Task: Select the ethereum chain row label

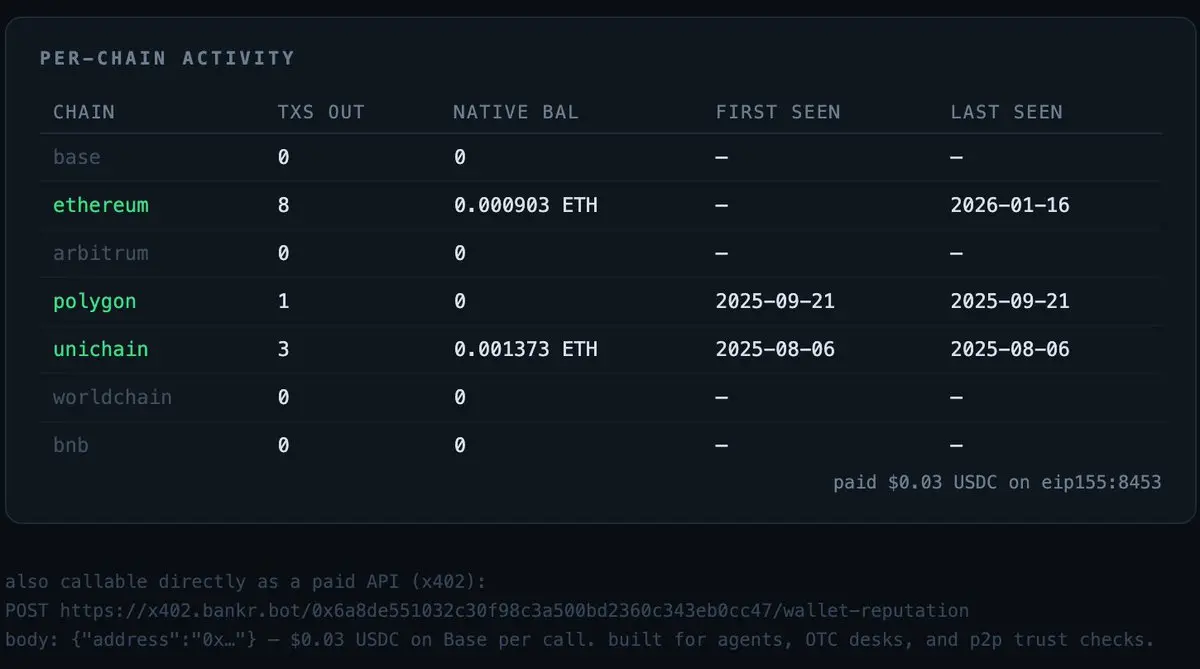Action: 101,205
